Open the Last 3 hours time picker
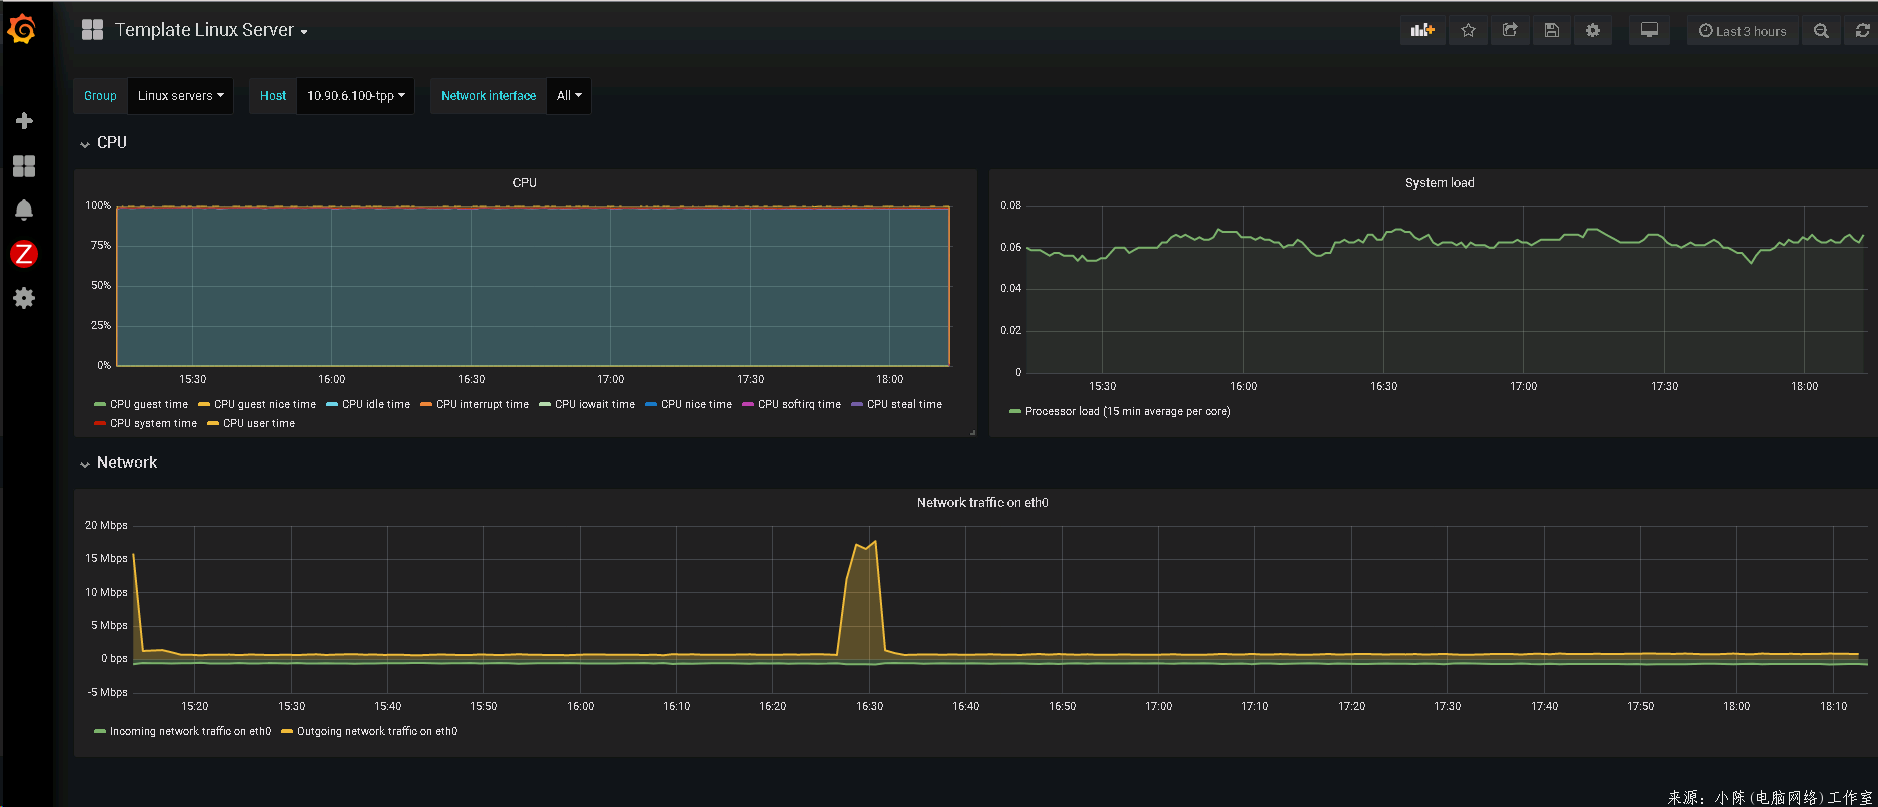This screenshot has height=807, width=1878. (1743, 31)
